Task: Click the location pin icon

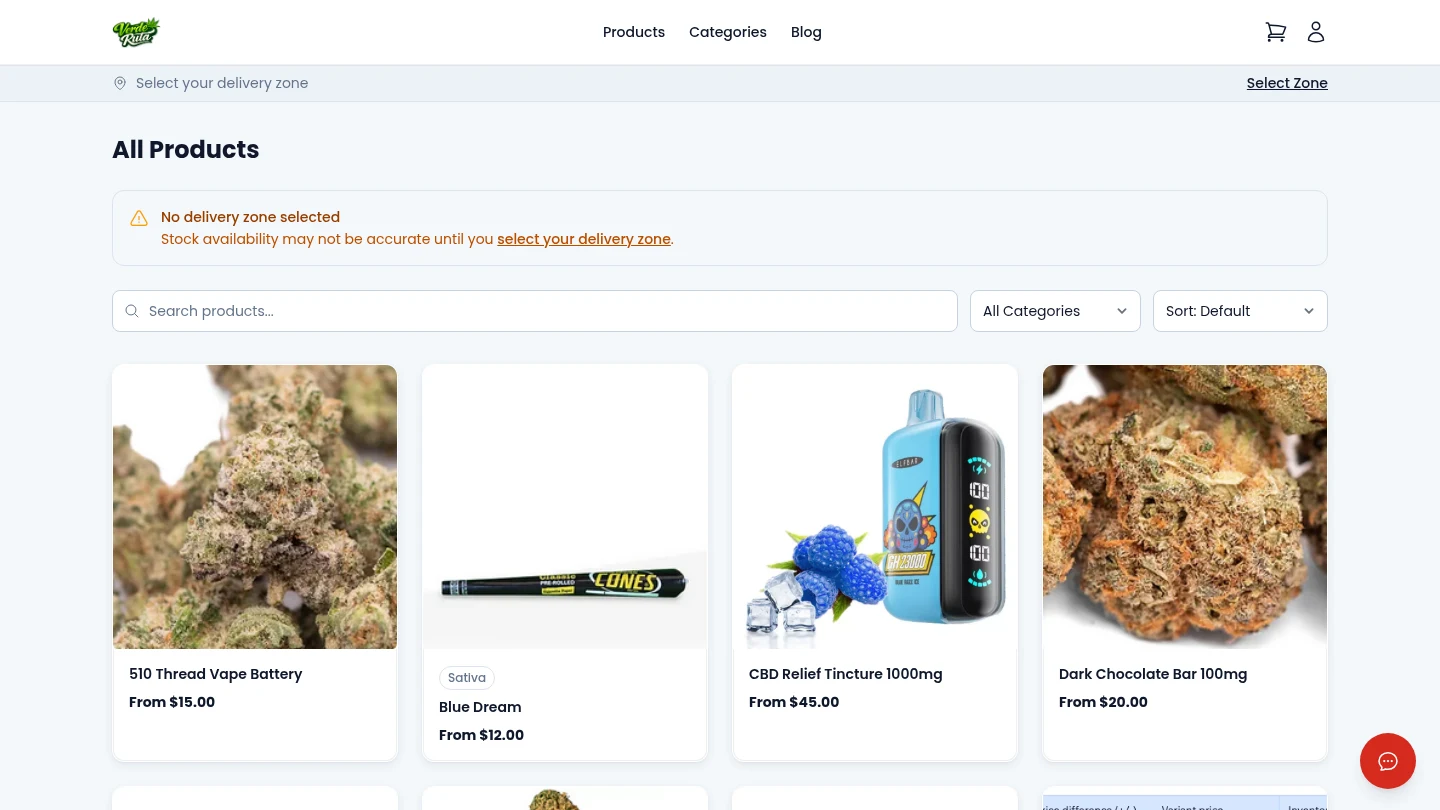Action: (120, 83)
